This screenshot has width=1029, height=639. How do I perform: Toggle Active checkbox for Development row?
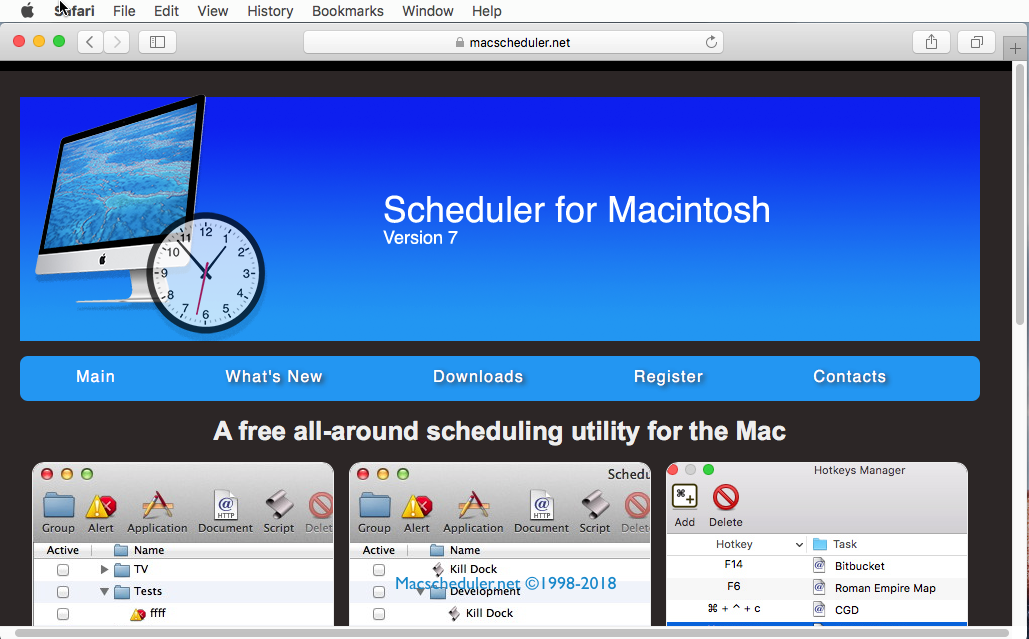379,592
